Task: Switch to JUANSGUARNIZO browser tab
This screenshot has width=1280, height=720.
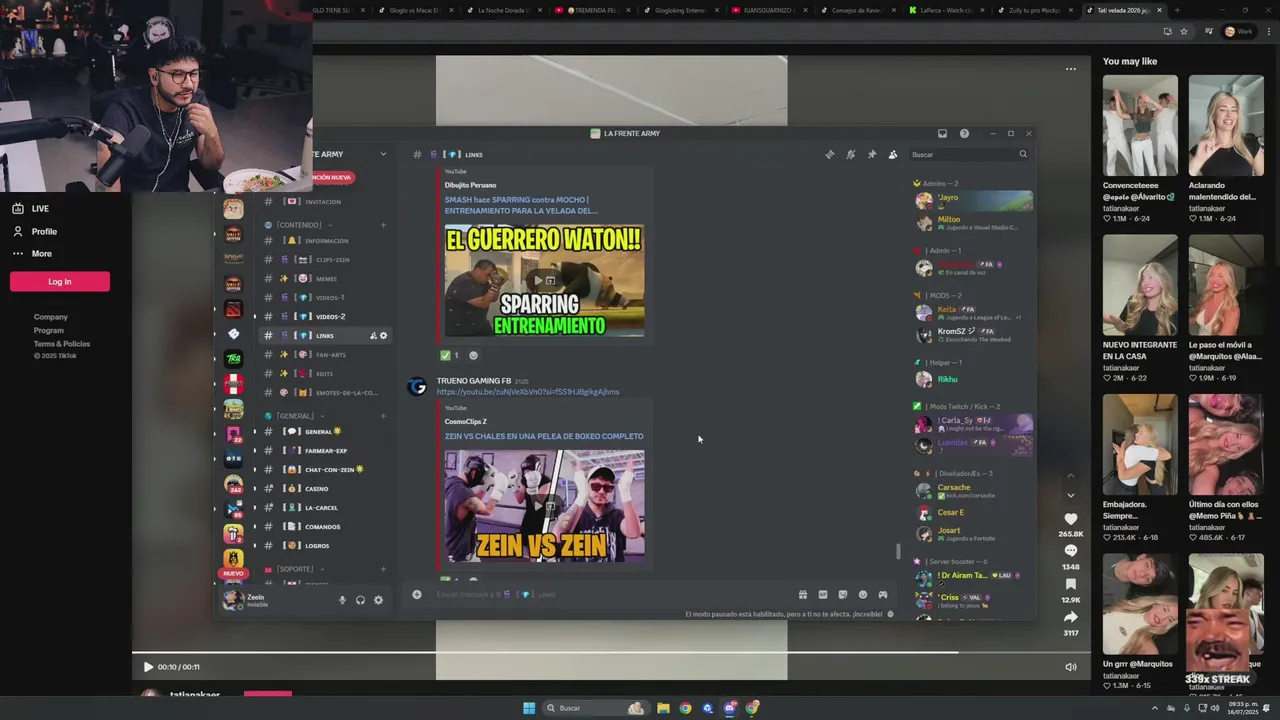Action: click(x=769, y=10)
